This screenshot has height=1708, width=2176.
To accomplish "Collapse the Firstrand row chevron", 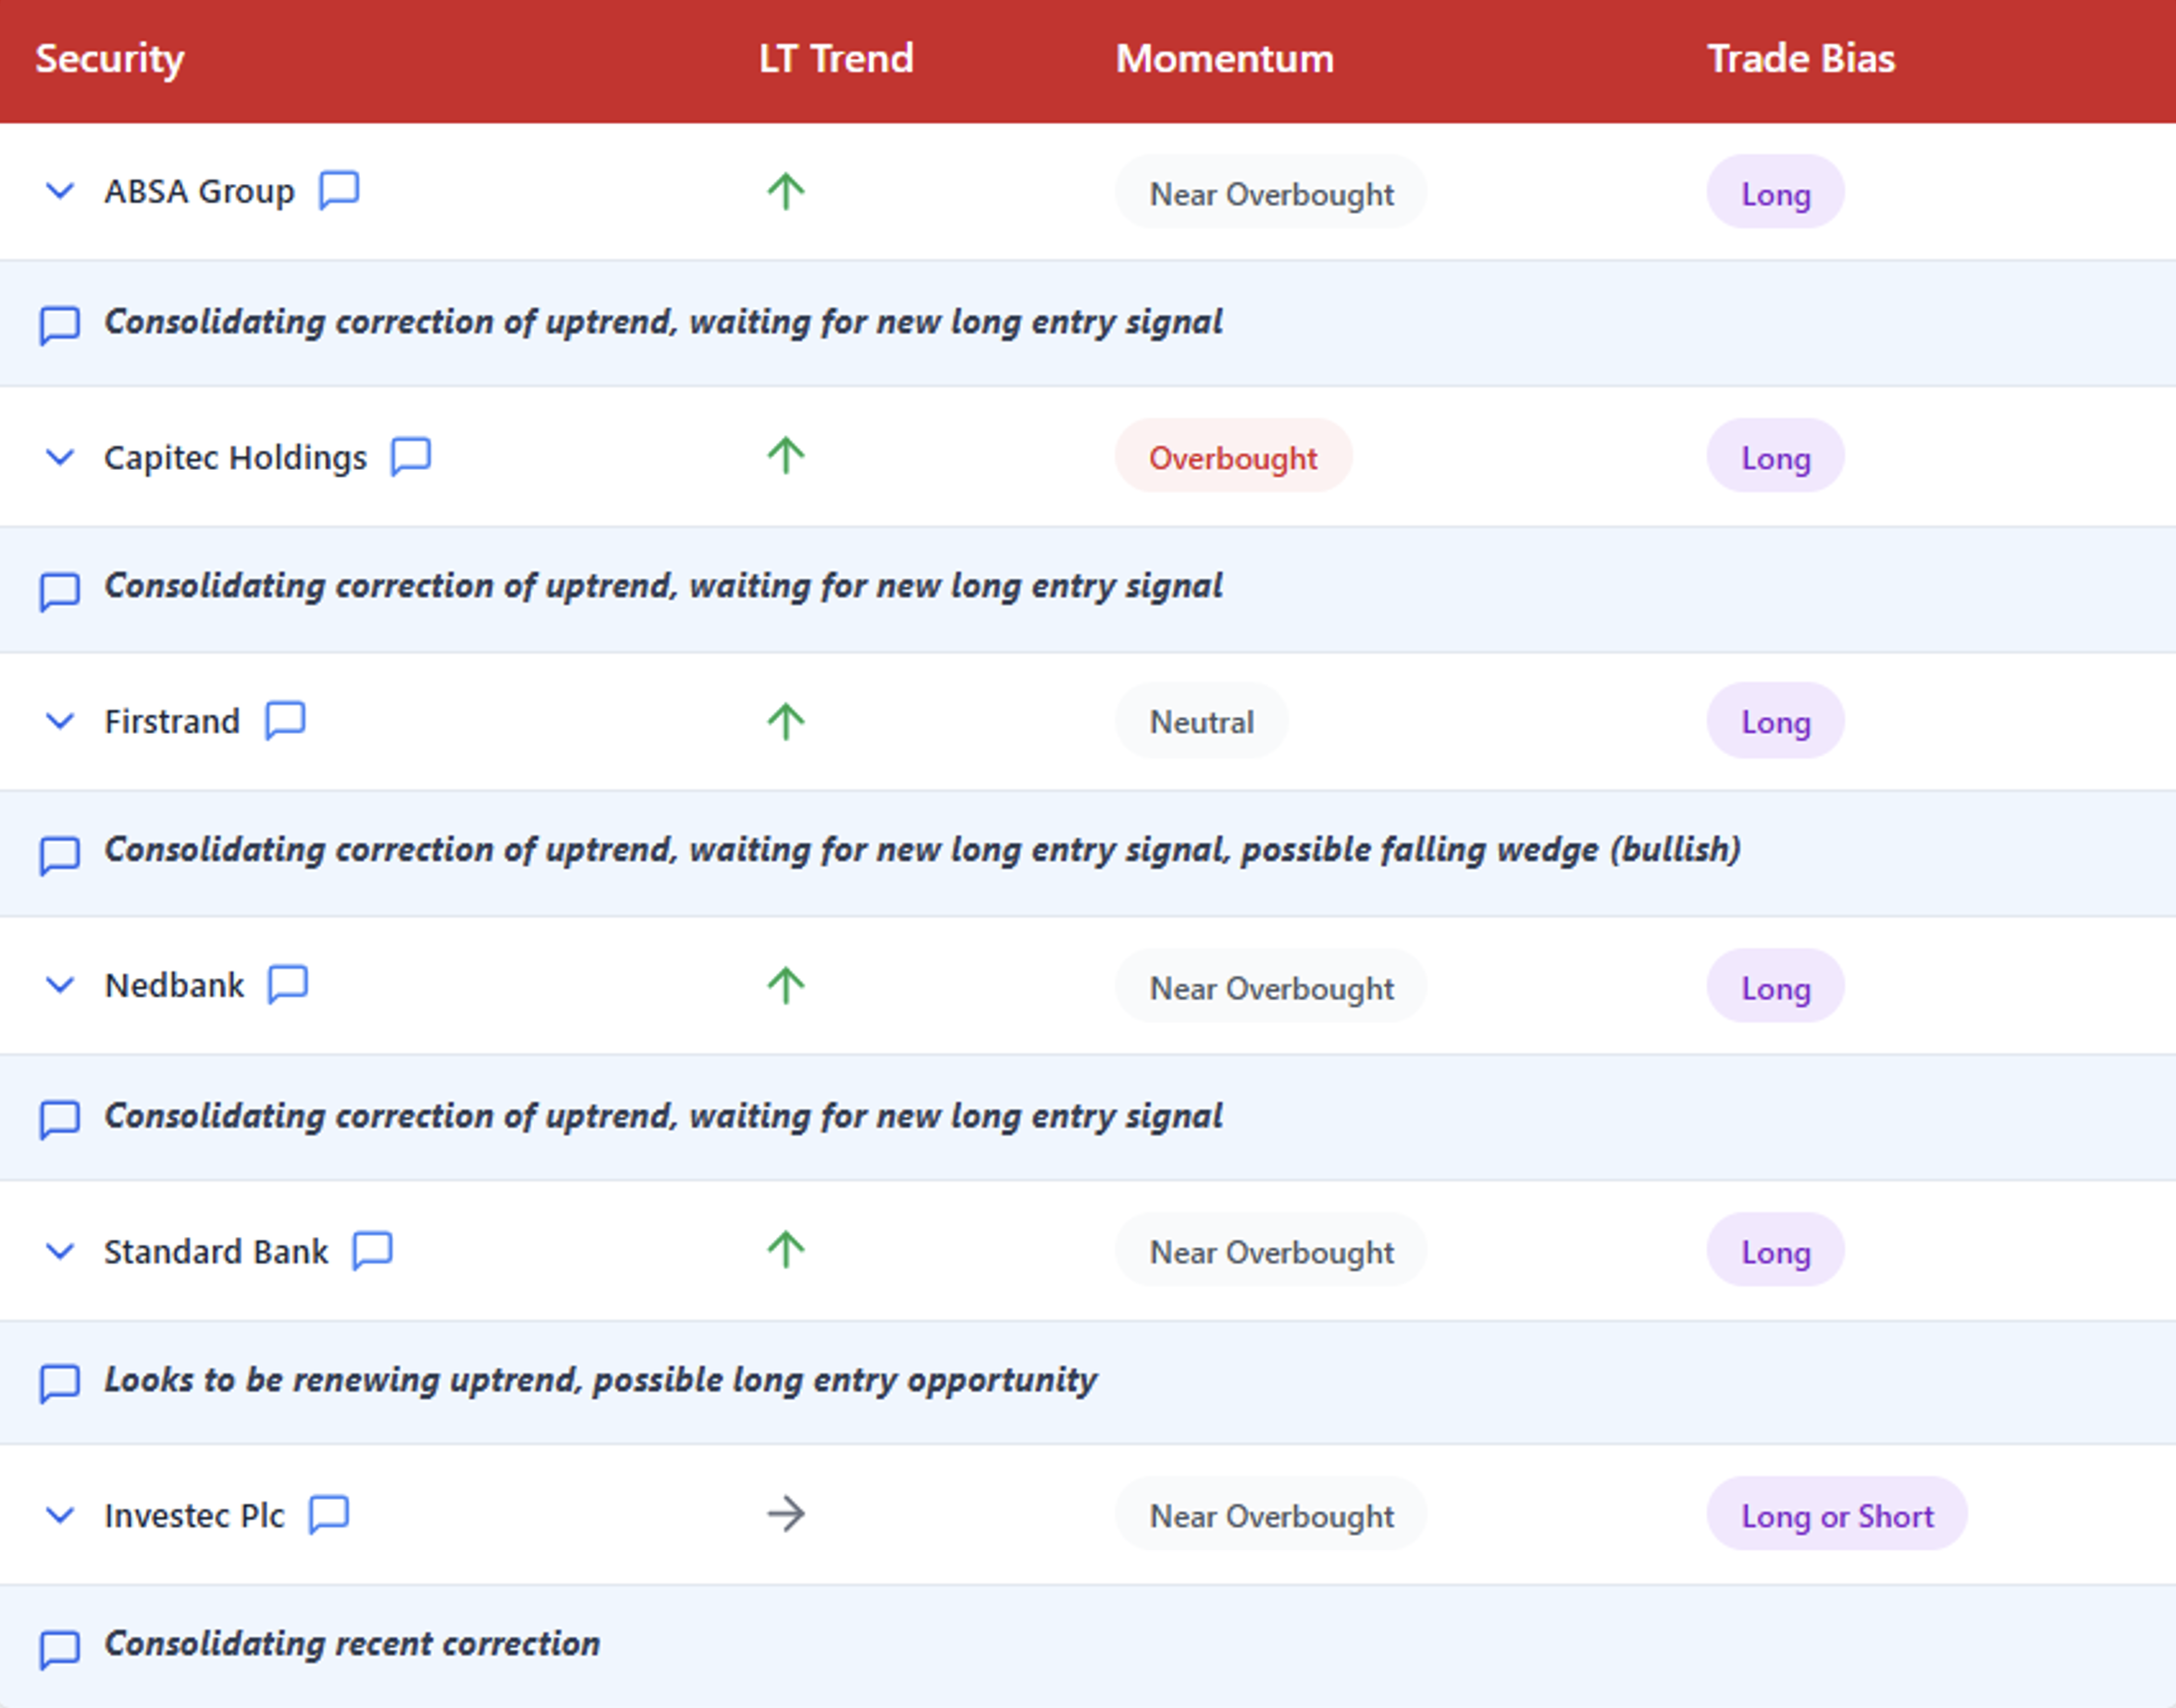I will point(60,721).
